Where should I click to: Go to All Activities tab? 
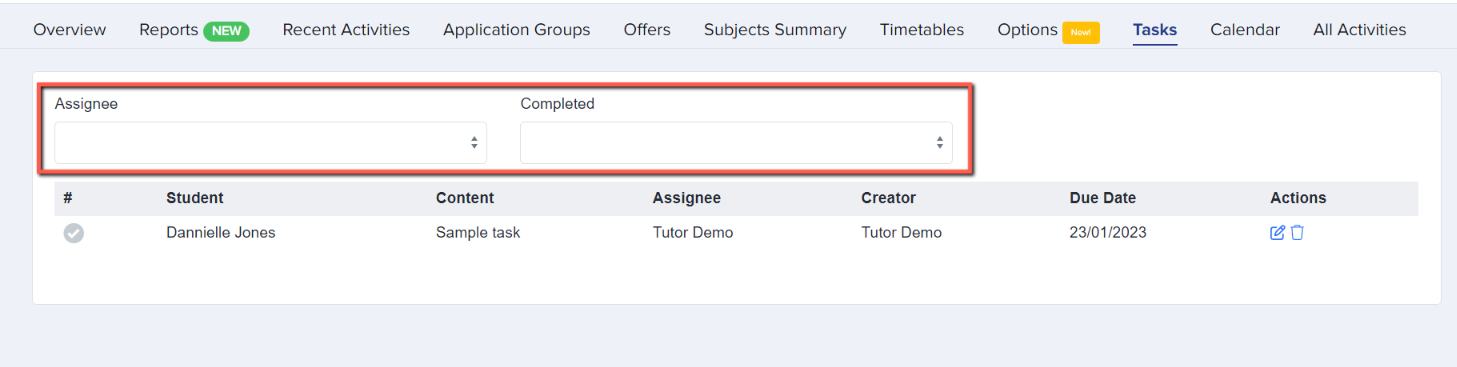(1360, 30)
